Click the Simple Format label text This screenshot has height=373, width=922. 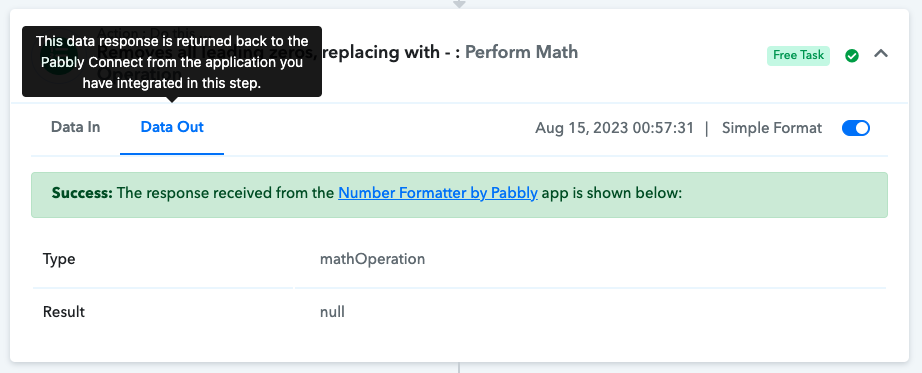(771, 128)
